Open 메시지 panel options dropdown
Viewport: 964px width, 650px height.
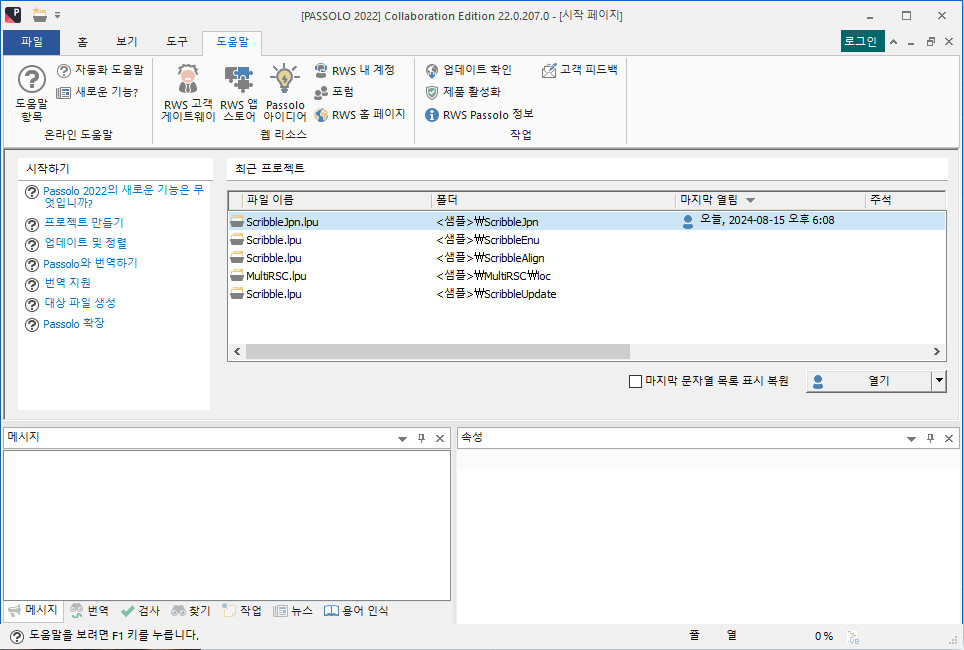coord(402,438)
